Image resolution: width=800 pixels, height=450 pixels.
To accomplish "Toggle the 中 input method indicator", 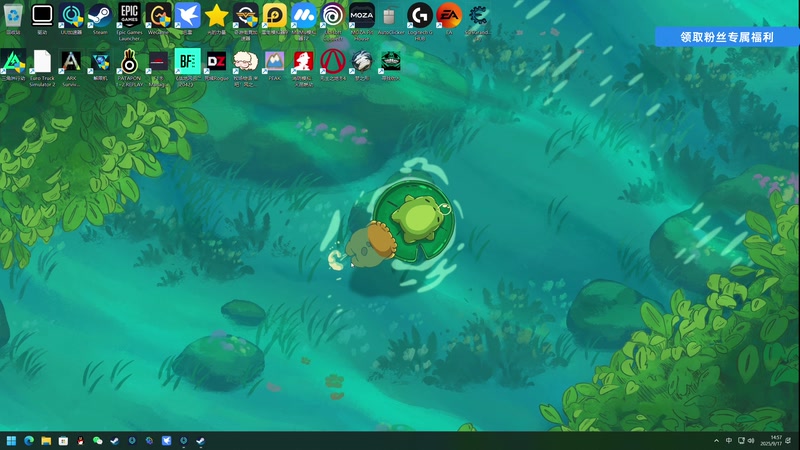I will pos(729,441).
